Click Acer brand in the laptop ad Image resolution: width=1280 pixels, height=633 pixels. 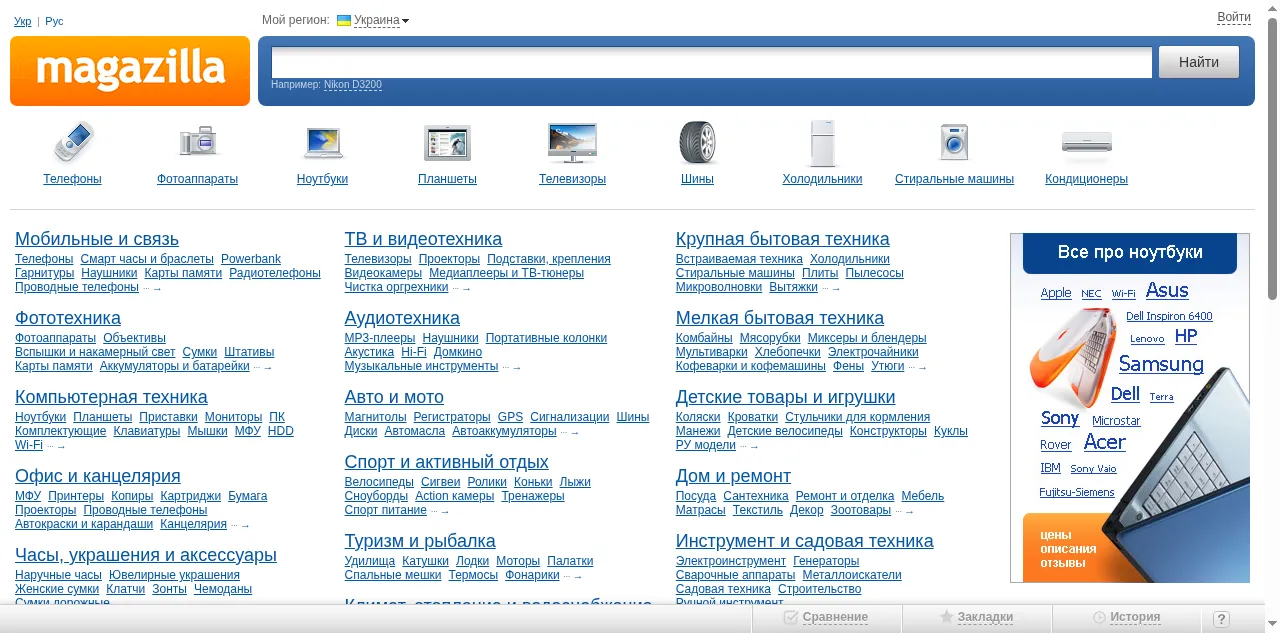pos(1104,442)
